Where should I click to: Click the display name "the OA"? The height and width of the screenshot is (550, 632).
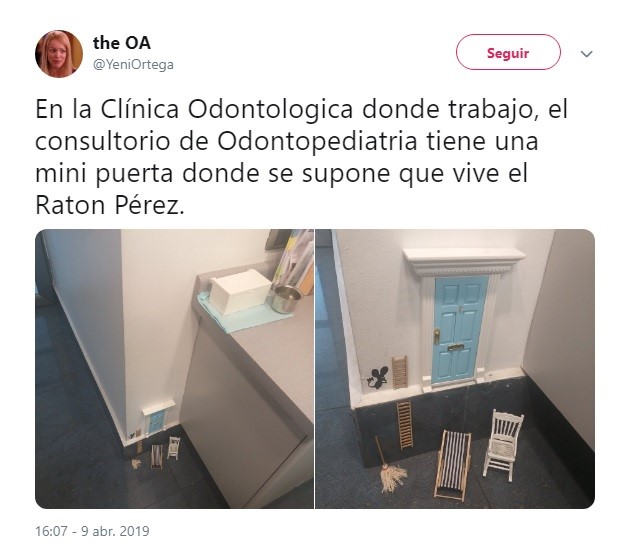pos(122,43)
